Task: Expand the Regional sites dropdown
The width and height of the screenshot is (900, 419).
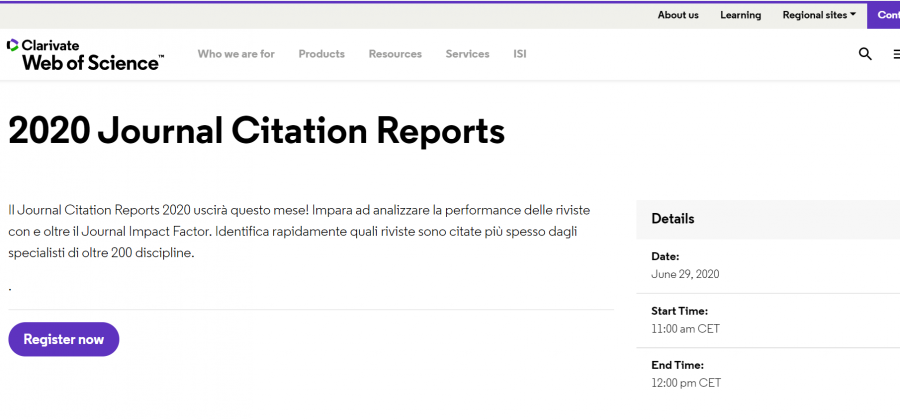Action: coord(819,15)
